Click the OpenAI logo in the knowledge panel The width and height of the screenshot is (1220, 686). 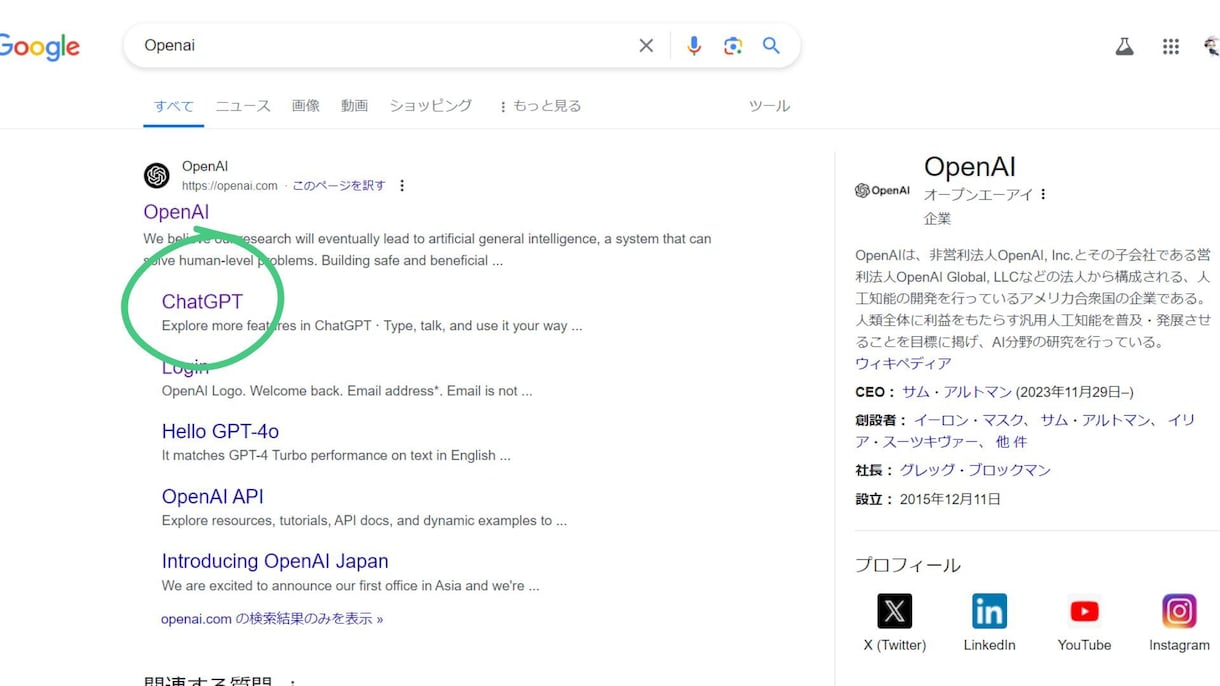[882, 190]
